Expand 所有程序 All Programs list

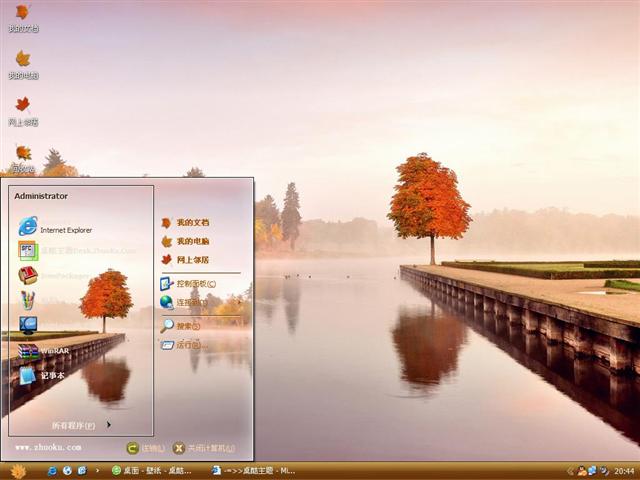click(x=81, y=425)
